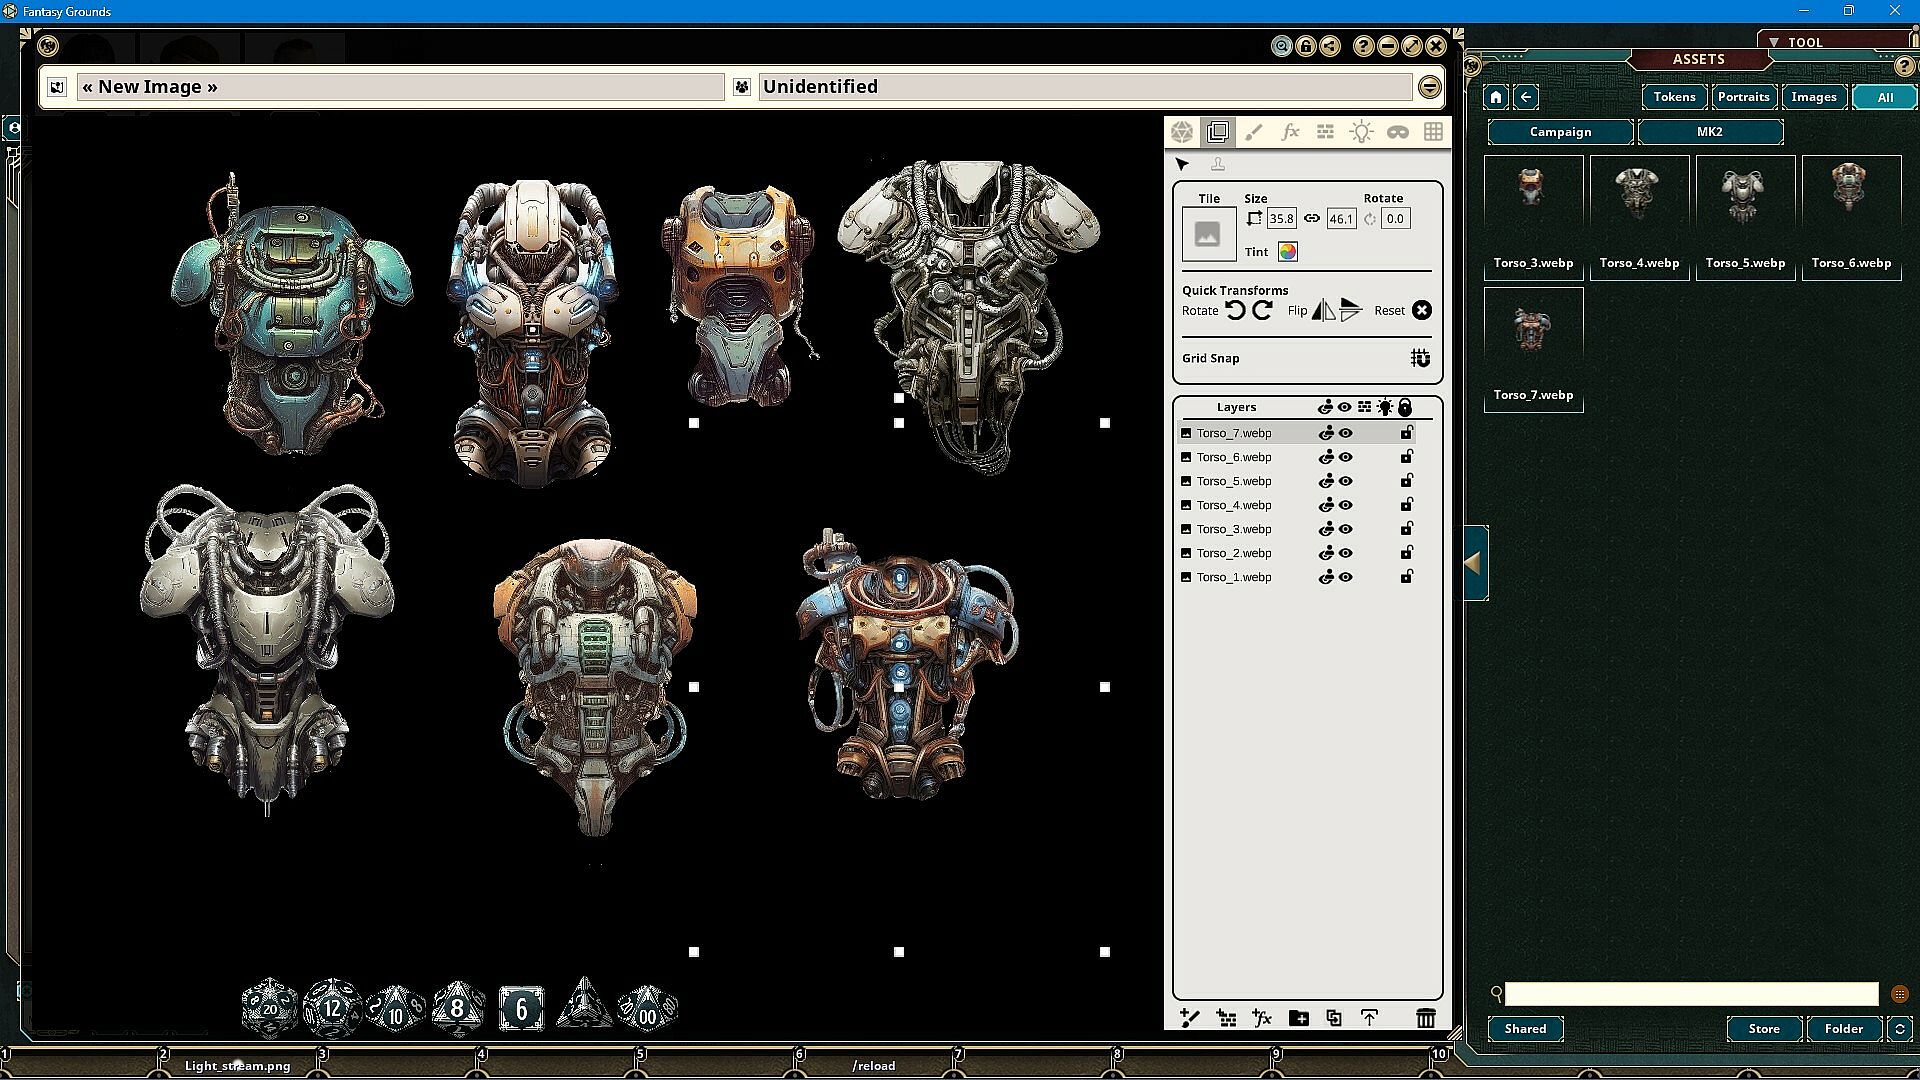1920x1080 pixels.
Task: Open the mask tool with mask icon
Action: click(x=1397, y=132)
